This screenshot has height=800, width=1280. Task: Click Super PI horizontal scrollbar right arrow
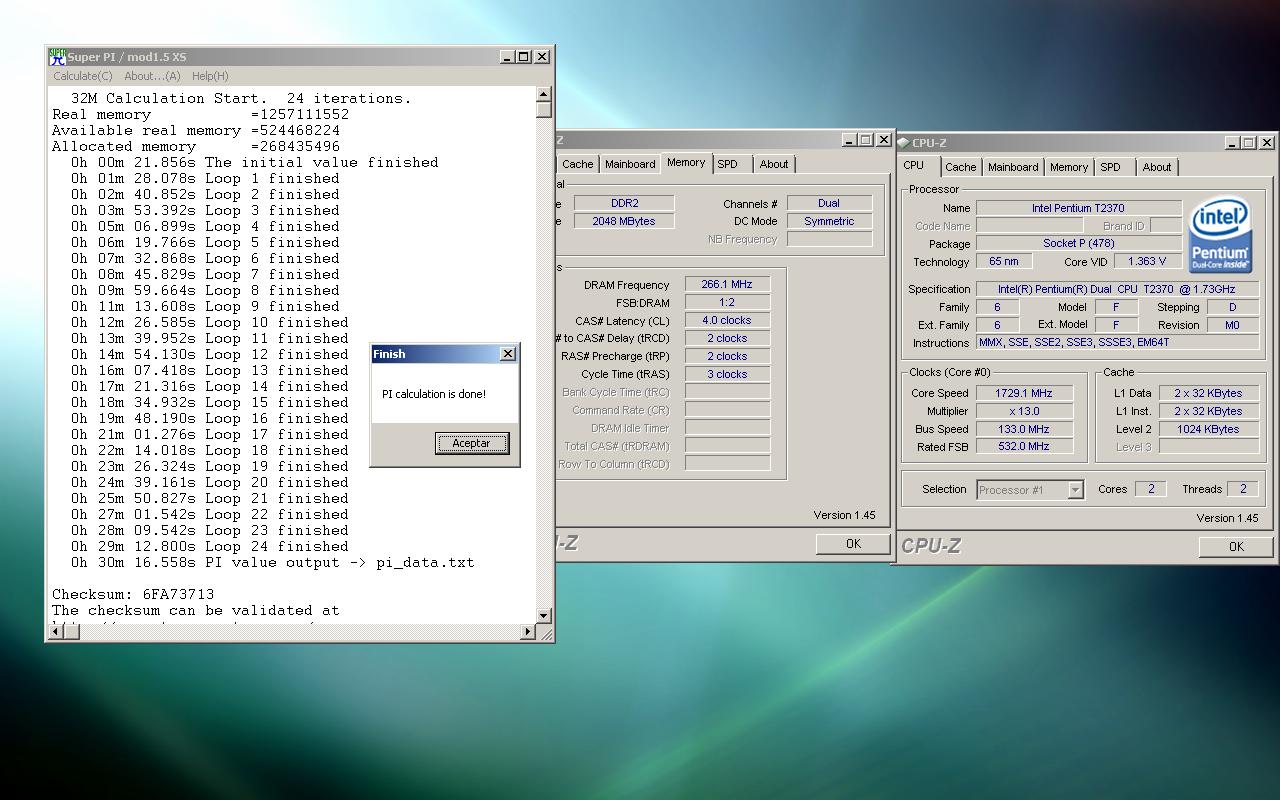(528, 631)
